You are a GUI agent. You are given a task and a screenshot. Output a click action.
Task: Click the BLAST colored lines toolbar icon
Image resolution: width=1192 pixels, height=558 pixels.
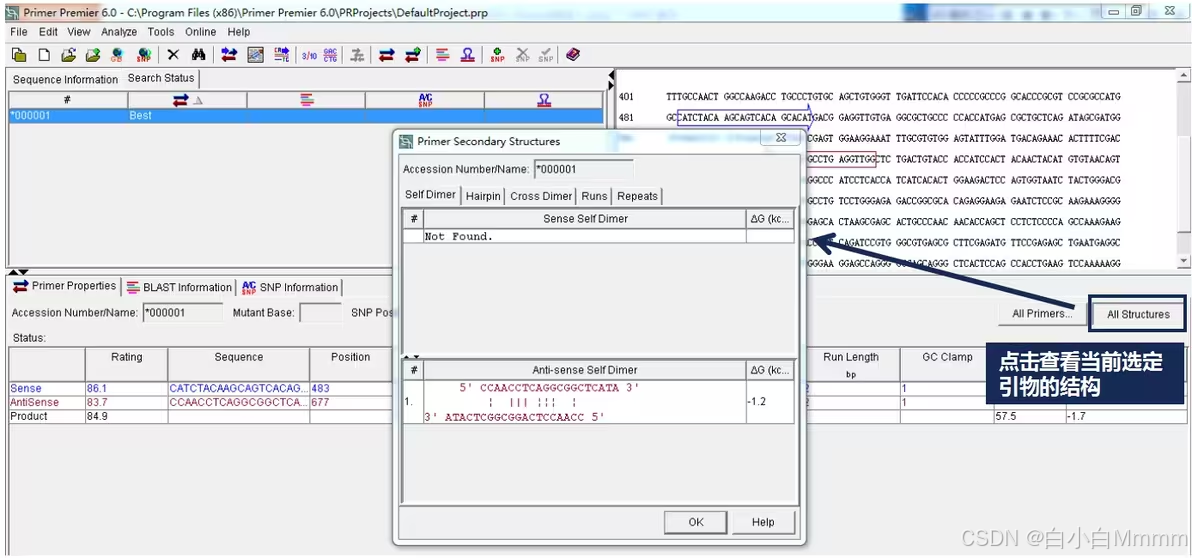coord(442,55)
